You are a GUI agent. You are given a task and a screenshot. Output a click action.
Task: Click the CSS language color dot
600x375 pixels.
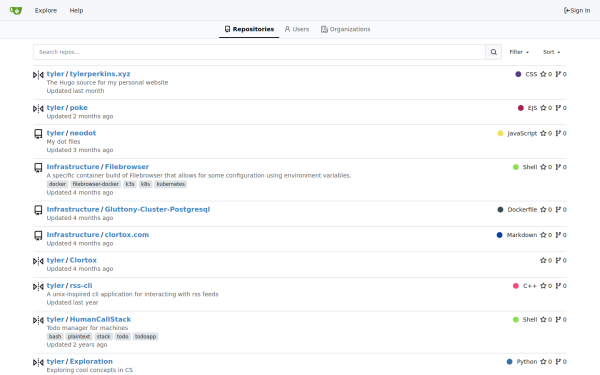click(x=518, y=74)
